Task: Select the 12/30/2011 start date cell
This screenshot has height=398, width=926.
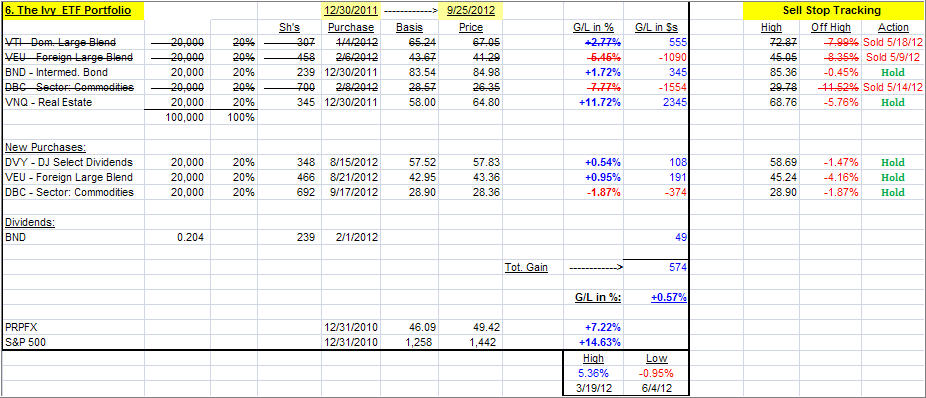Action: pos(350,10)
